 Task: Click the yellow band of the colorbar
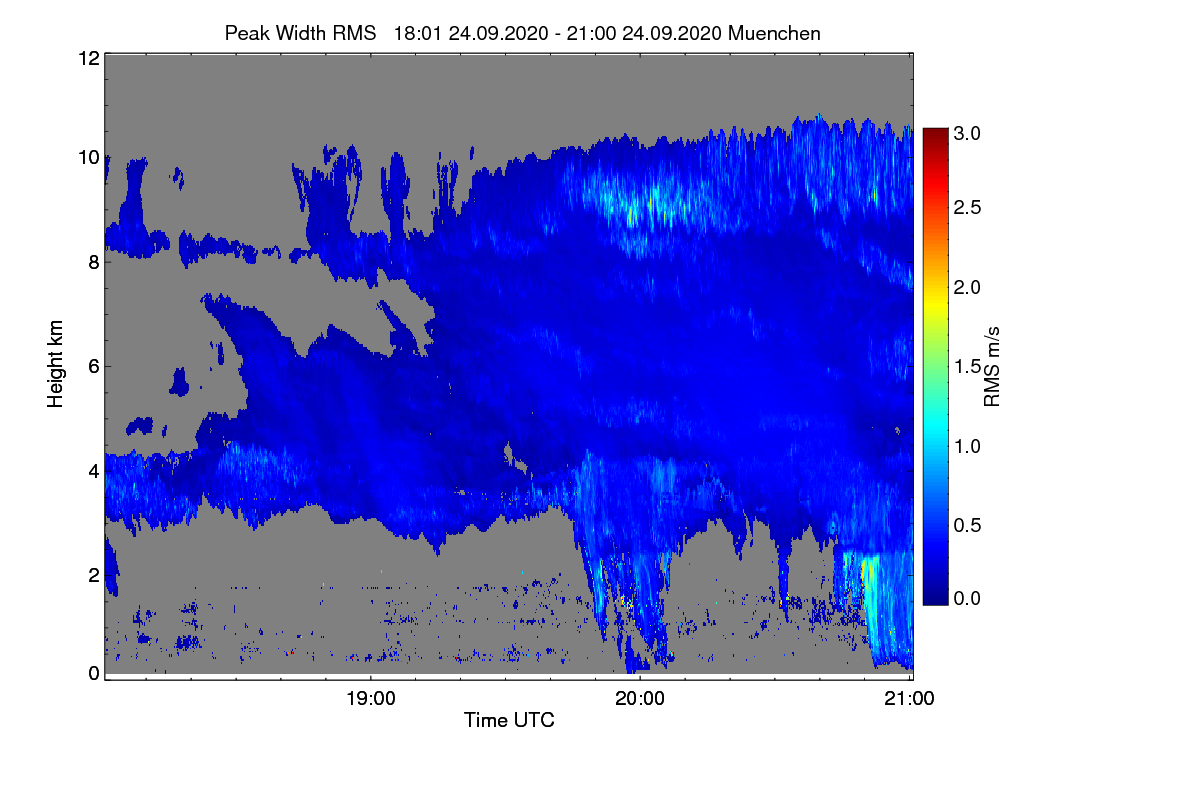(935, 302)
